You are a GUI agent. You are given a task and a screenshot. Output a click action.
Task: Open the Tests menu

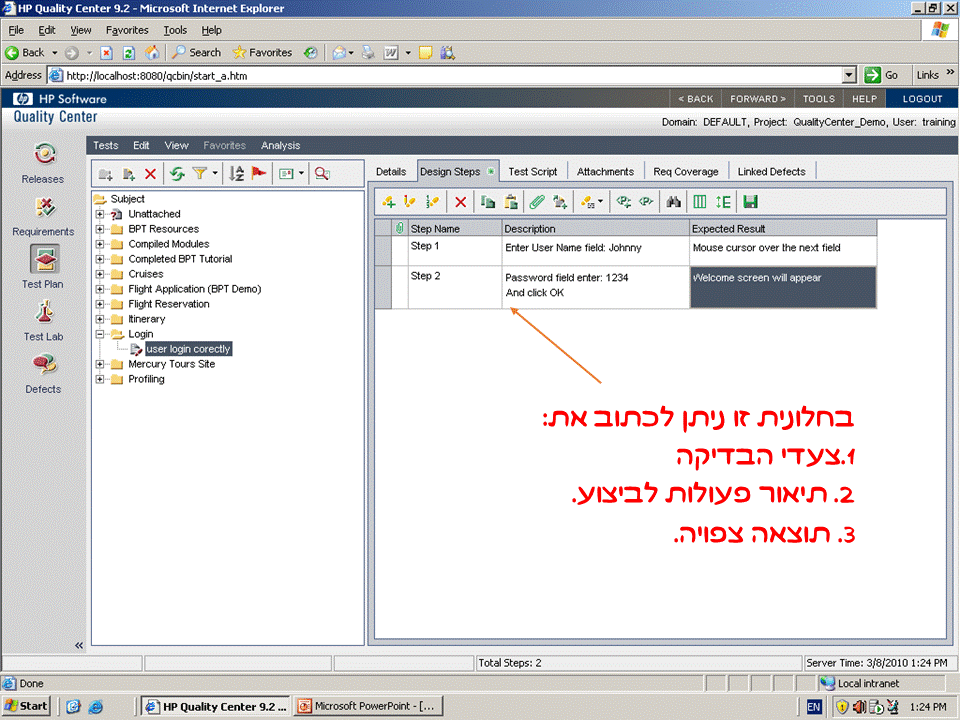105,145
